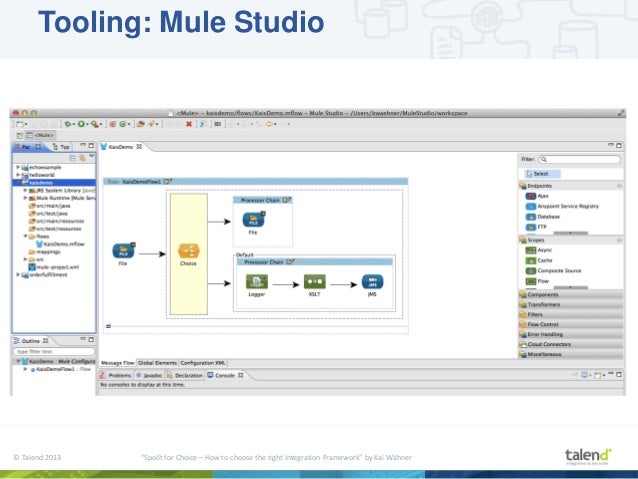This screenshot has height=479, width=638.
Task: Click Collapse All in Package Explorer
Action: point(73,158)
